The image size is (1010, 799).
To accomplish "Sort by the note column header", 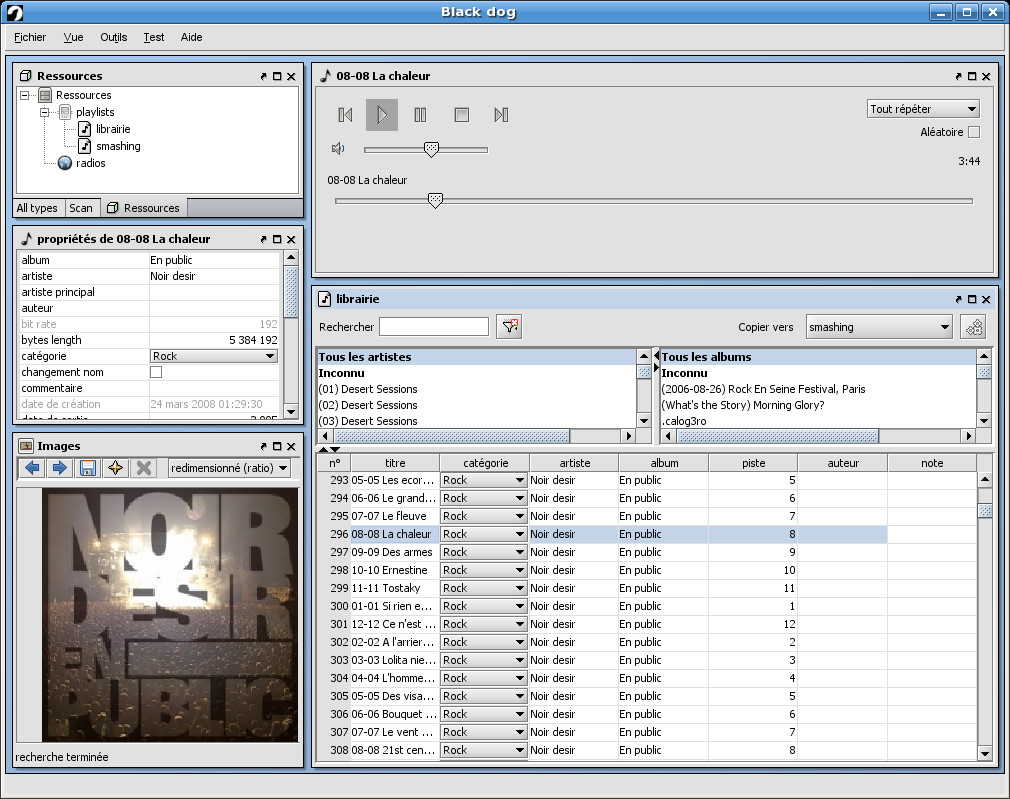I will [932, 463].
